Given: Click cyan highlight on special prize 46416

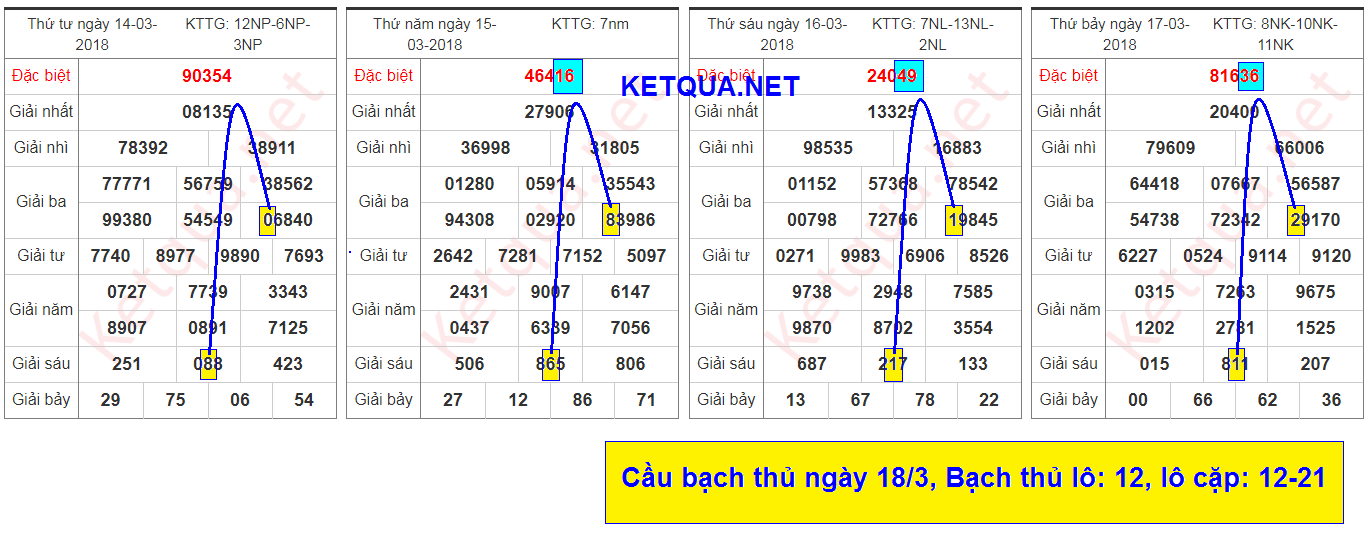Looking at the screenshot, I should coord(567,75).
